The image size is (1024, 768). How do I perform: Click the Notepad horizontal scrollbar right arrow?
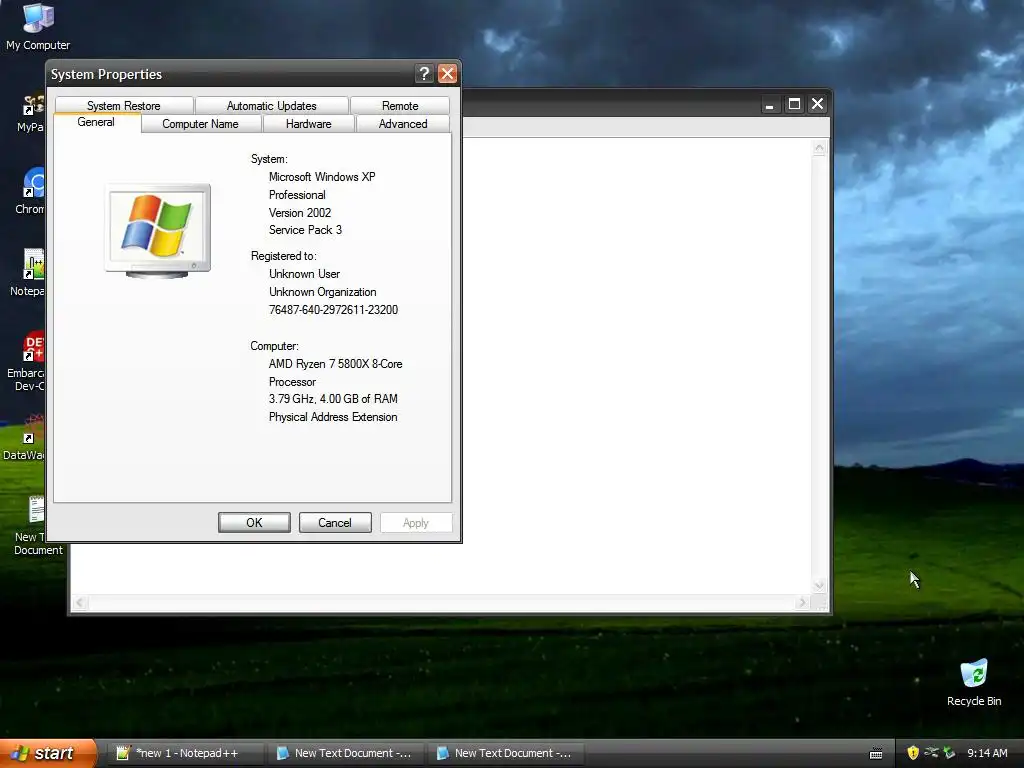(803, 603)
